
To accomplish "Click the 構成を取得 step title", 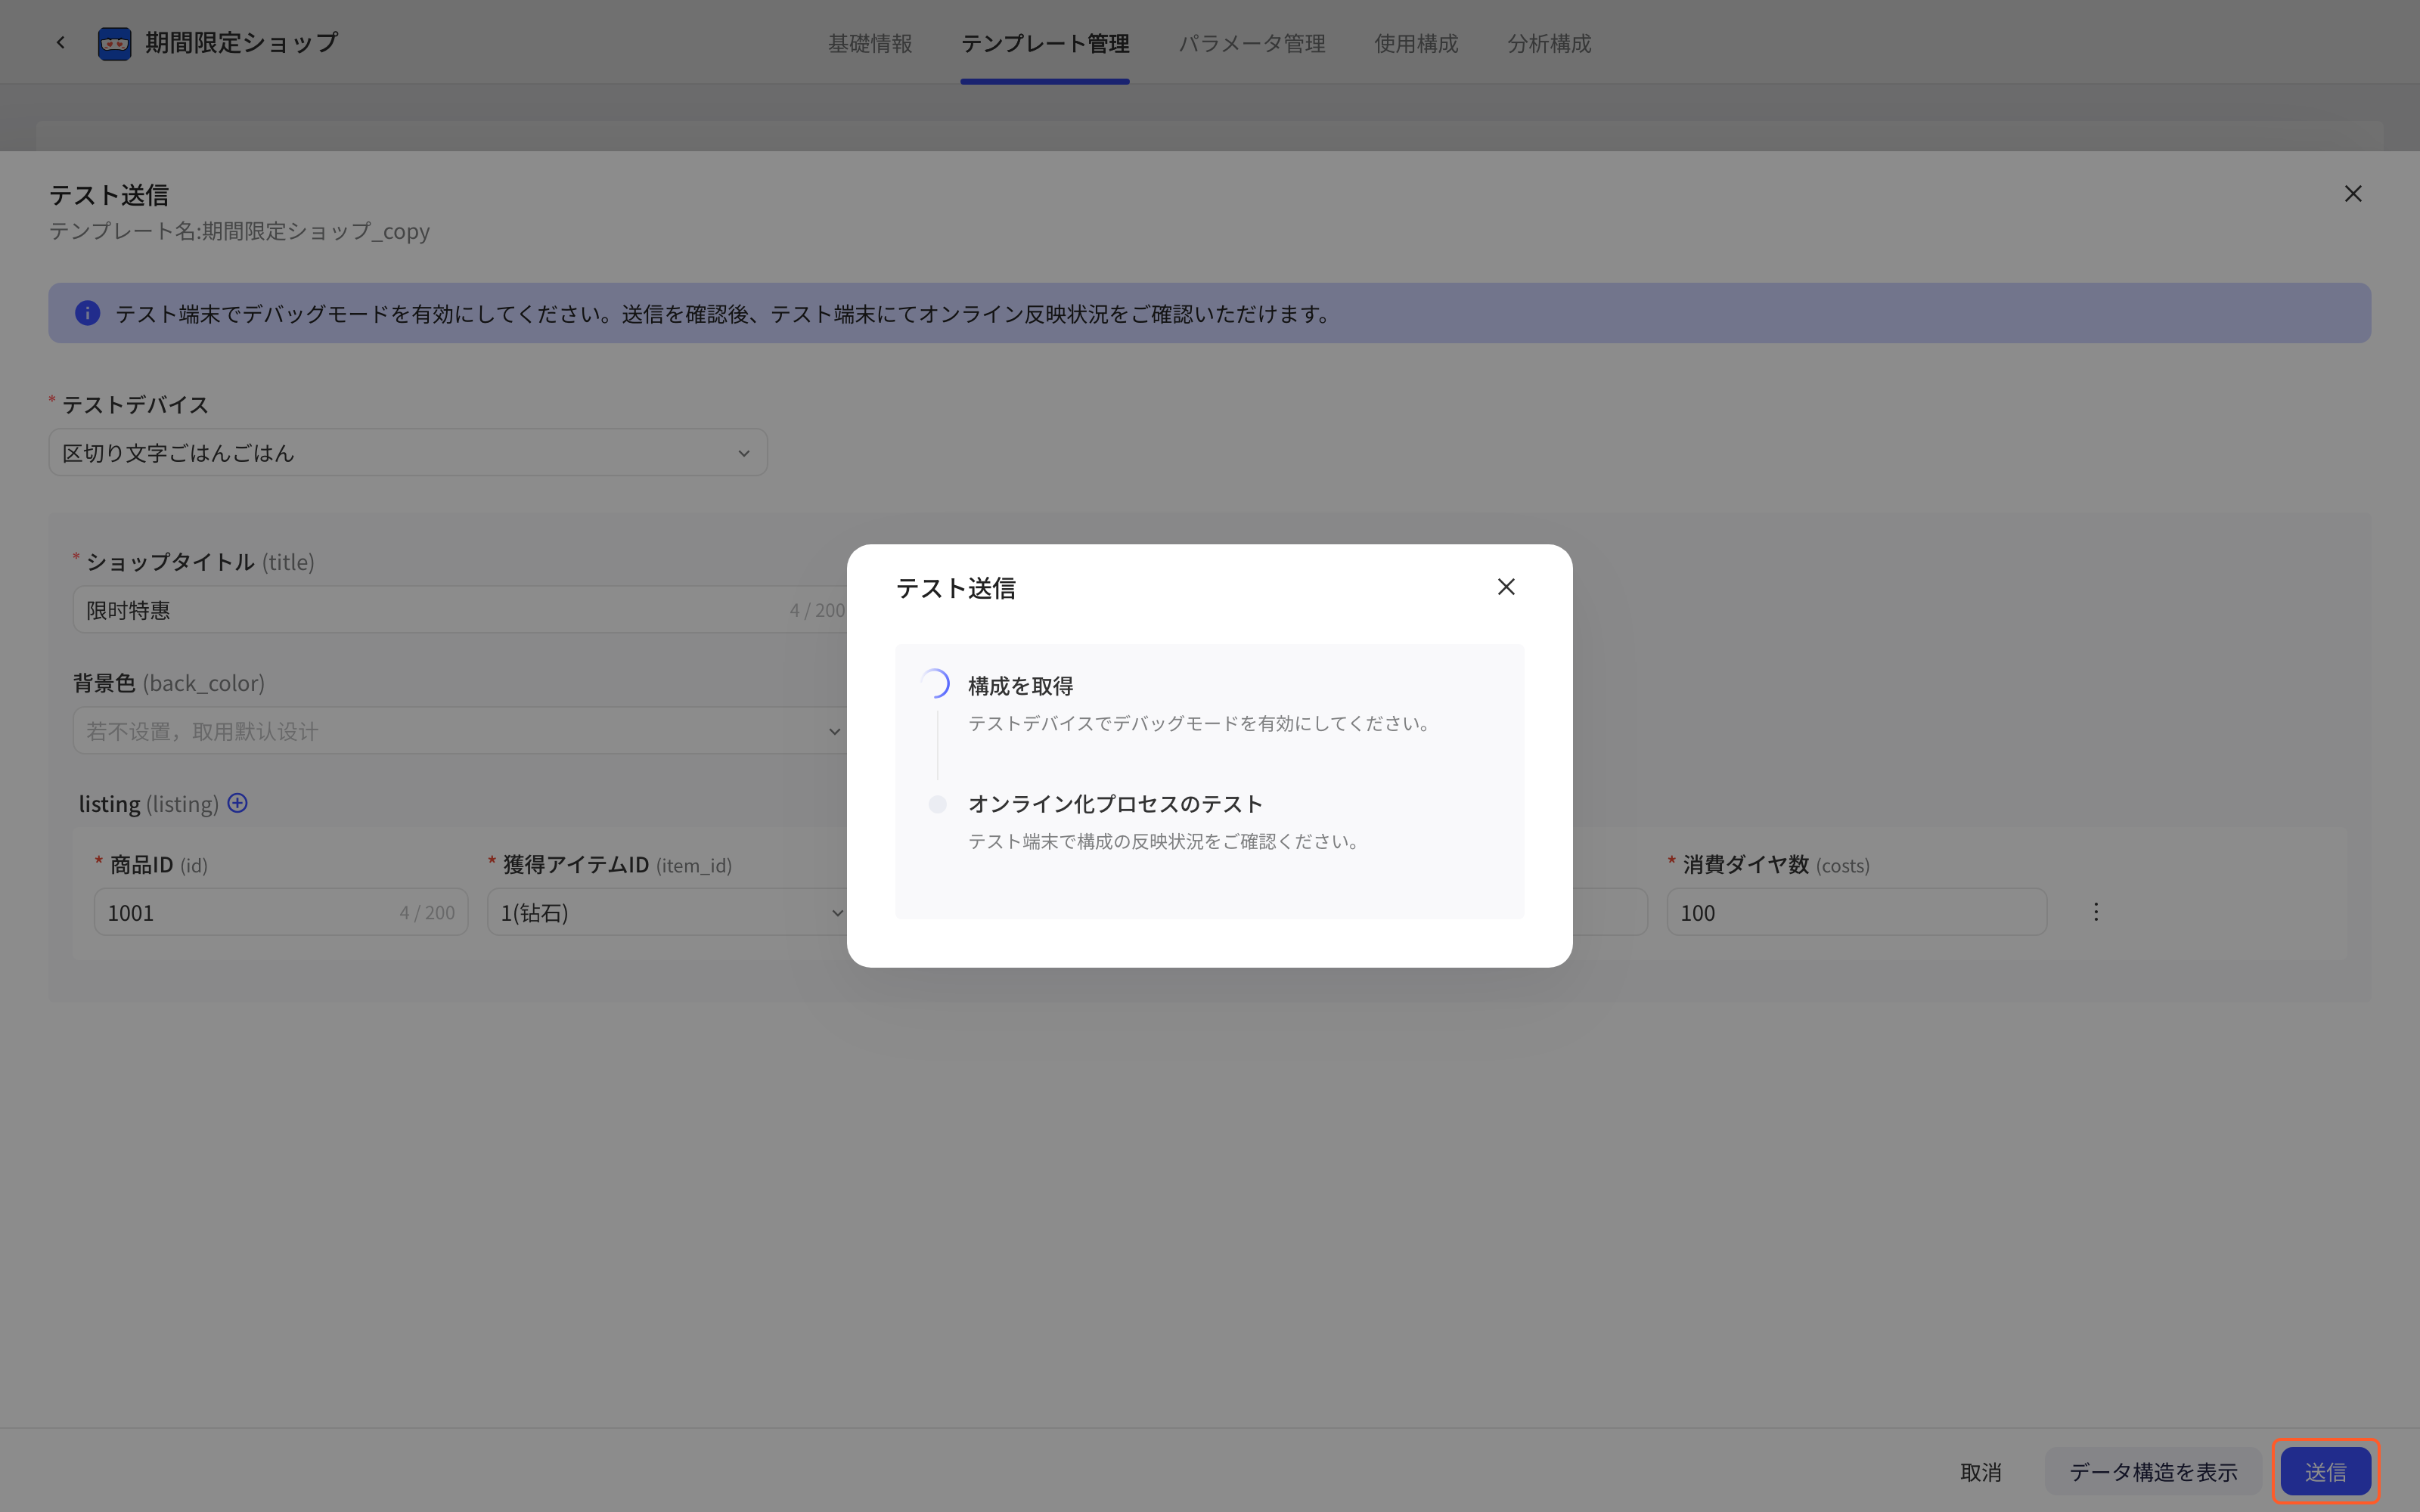I will [x=1020, y=686].
